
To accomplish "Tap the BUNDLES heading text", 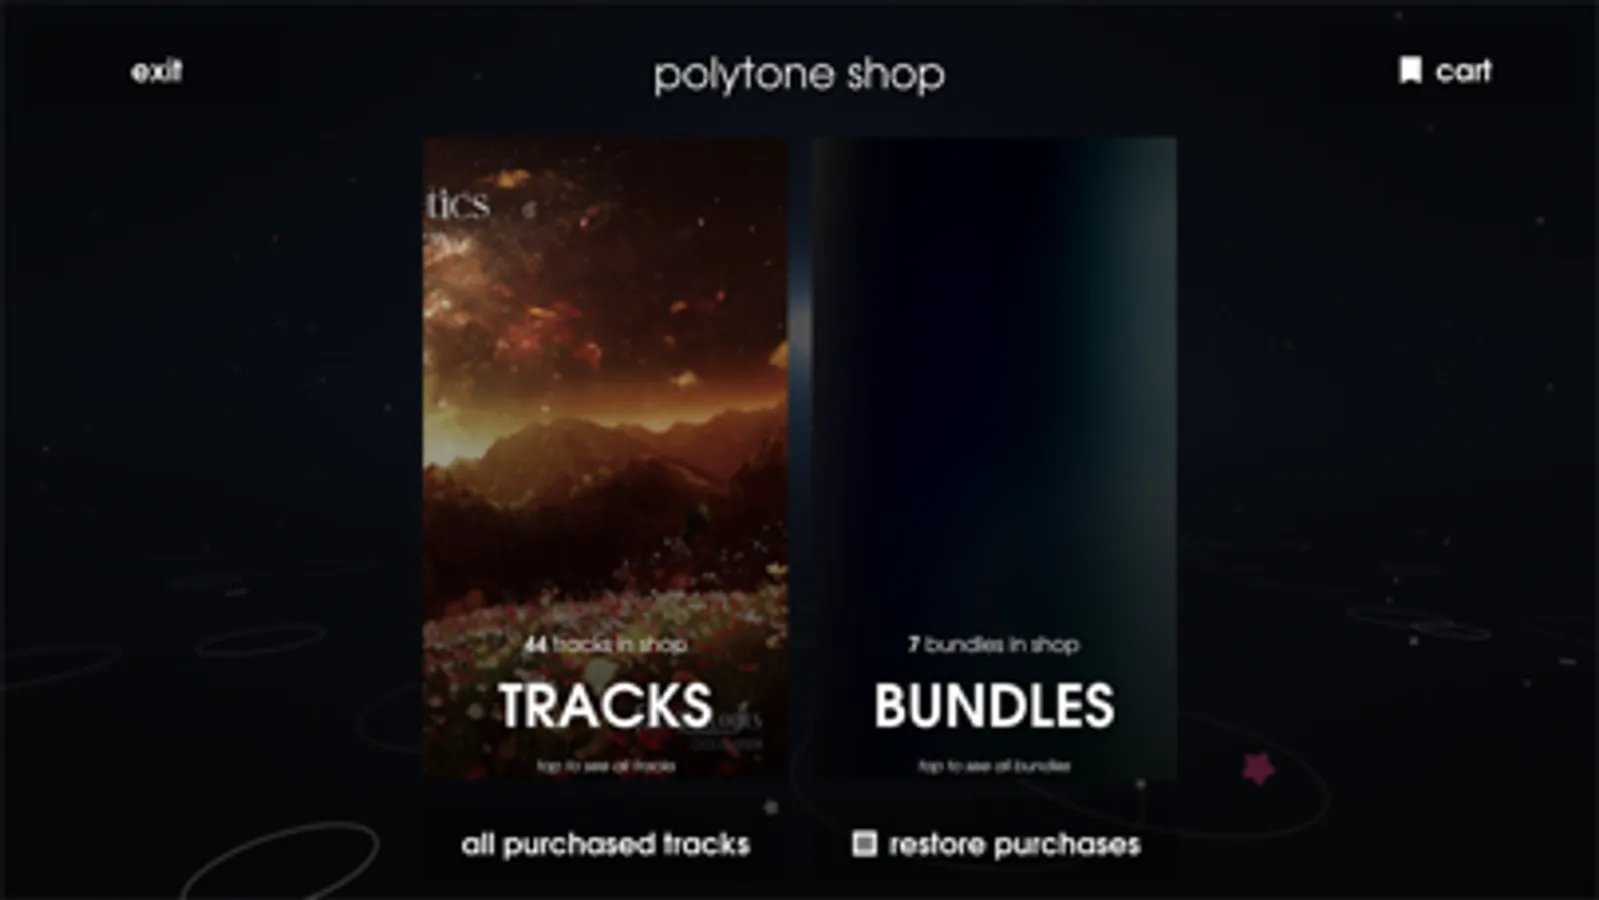I will pyautogui.click(x=994, y=706).
